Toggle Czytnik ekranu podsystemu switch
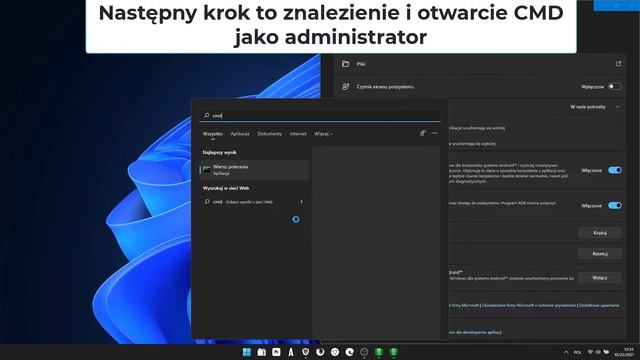The width and height of the screenshot is (640, 360). 615,87
